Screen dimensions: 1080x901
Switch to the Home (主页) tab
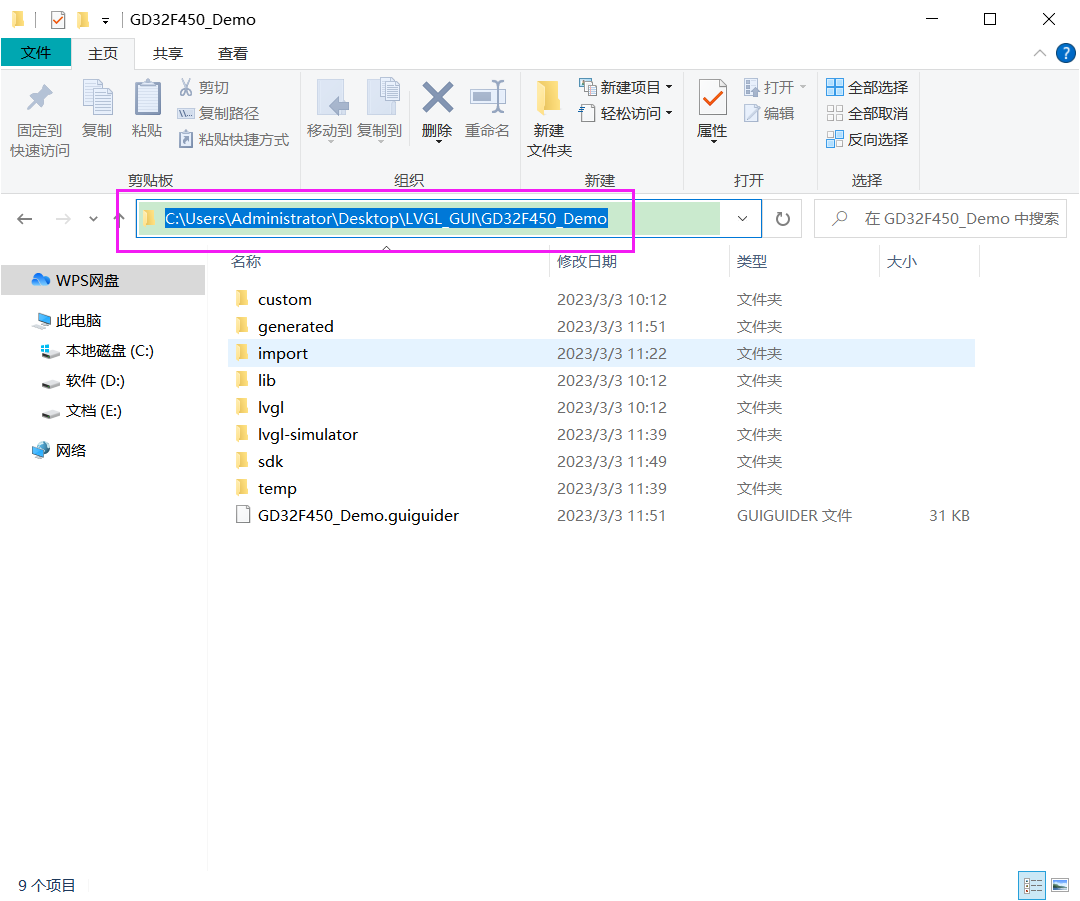103,54
